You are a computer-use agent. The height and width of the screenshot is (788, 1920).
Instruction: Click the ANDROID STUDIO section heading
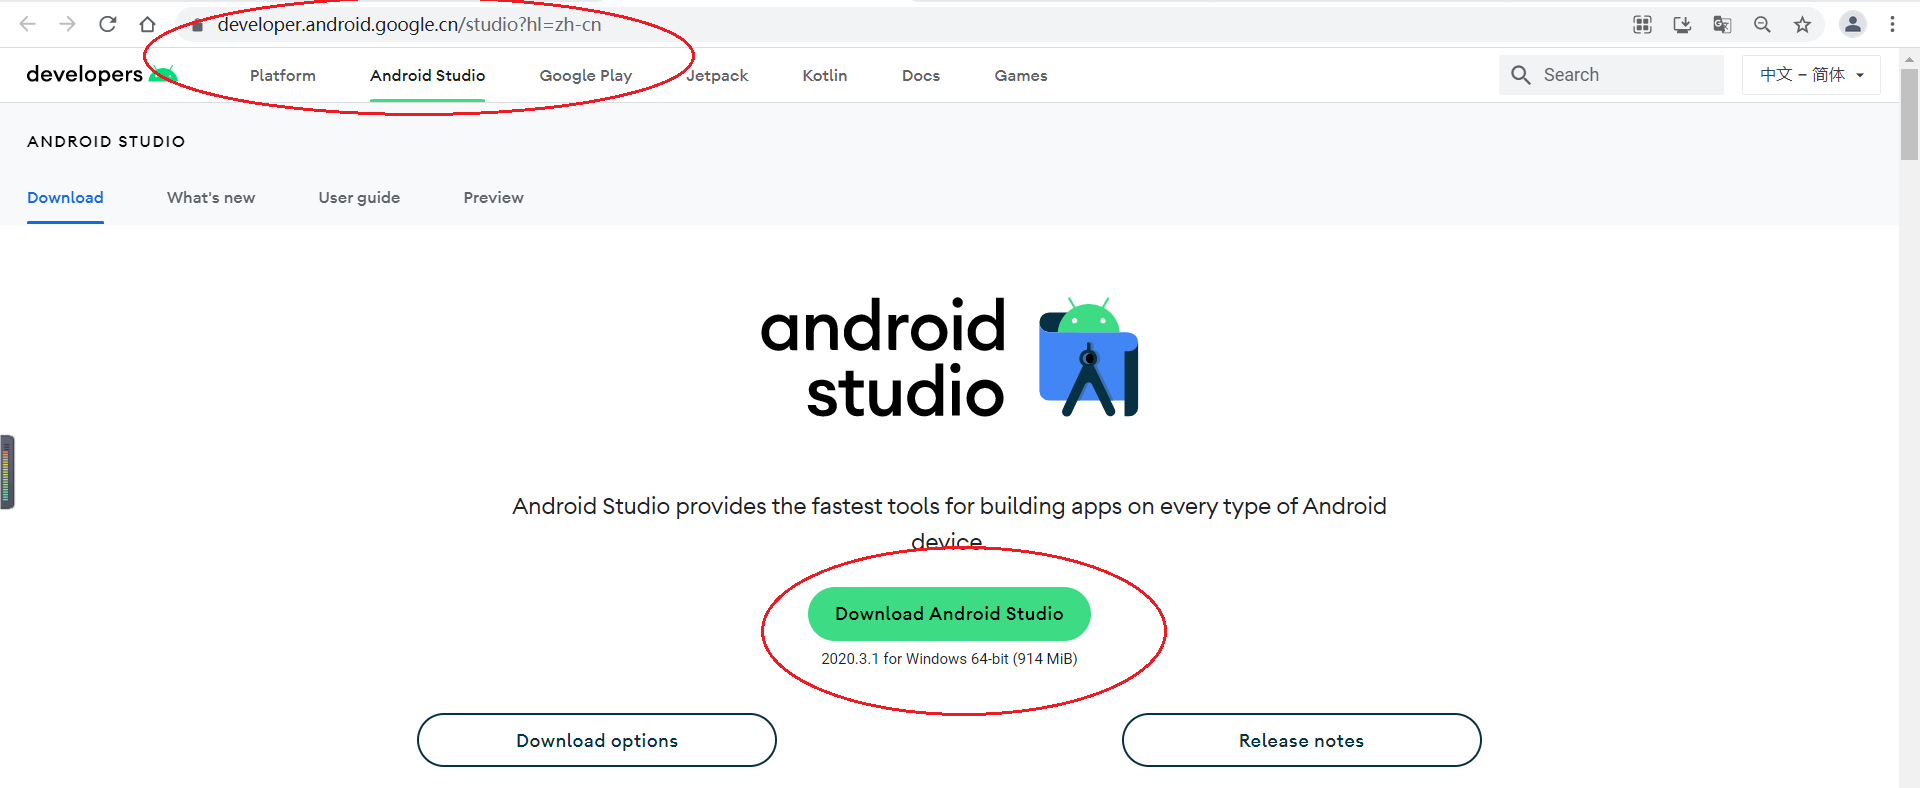click(x=106, y=142)
